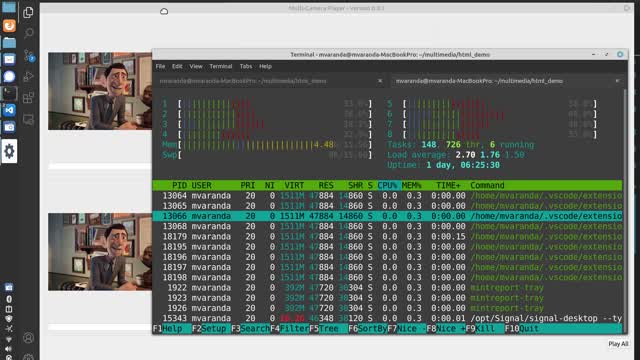Click the progress bar under the top video
640x360 pixels.
[x=100, y=166]
